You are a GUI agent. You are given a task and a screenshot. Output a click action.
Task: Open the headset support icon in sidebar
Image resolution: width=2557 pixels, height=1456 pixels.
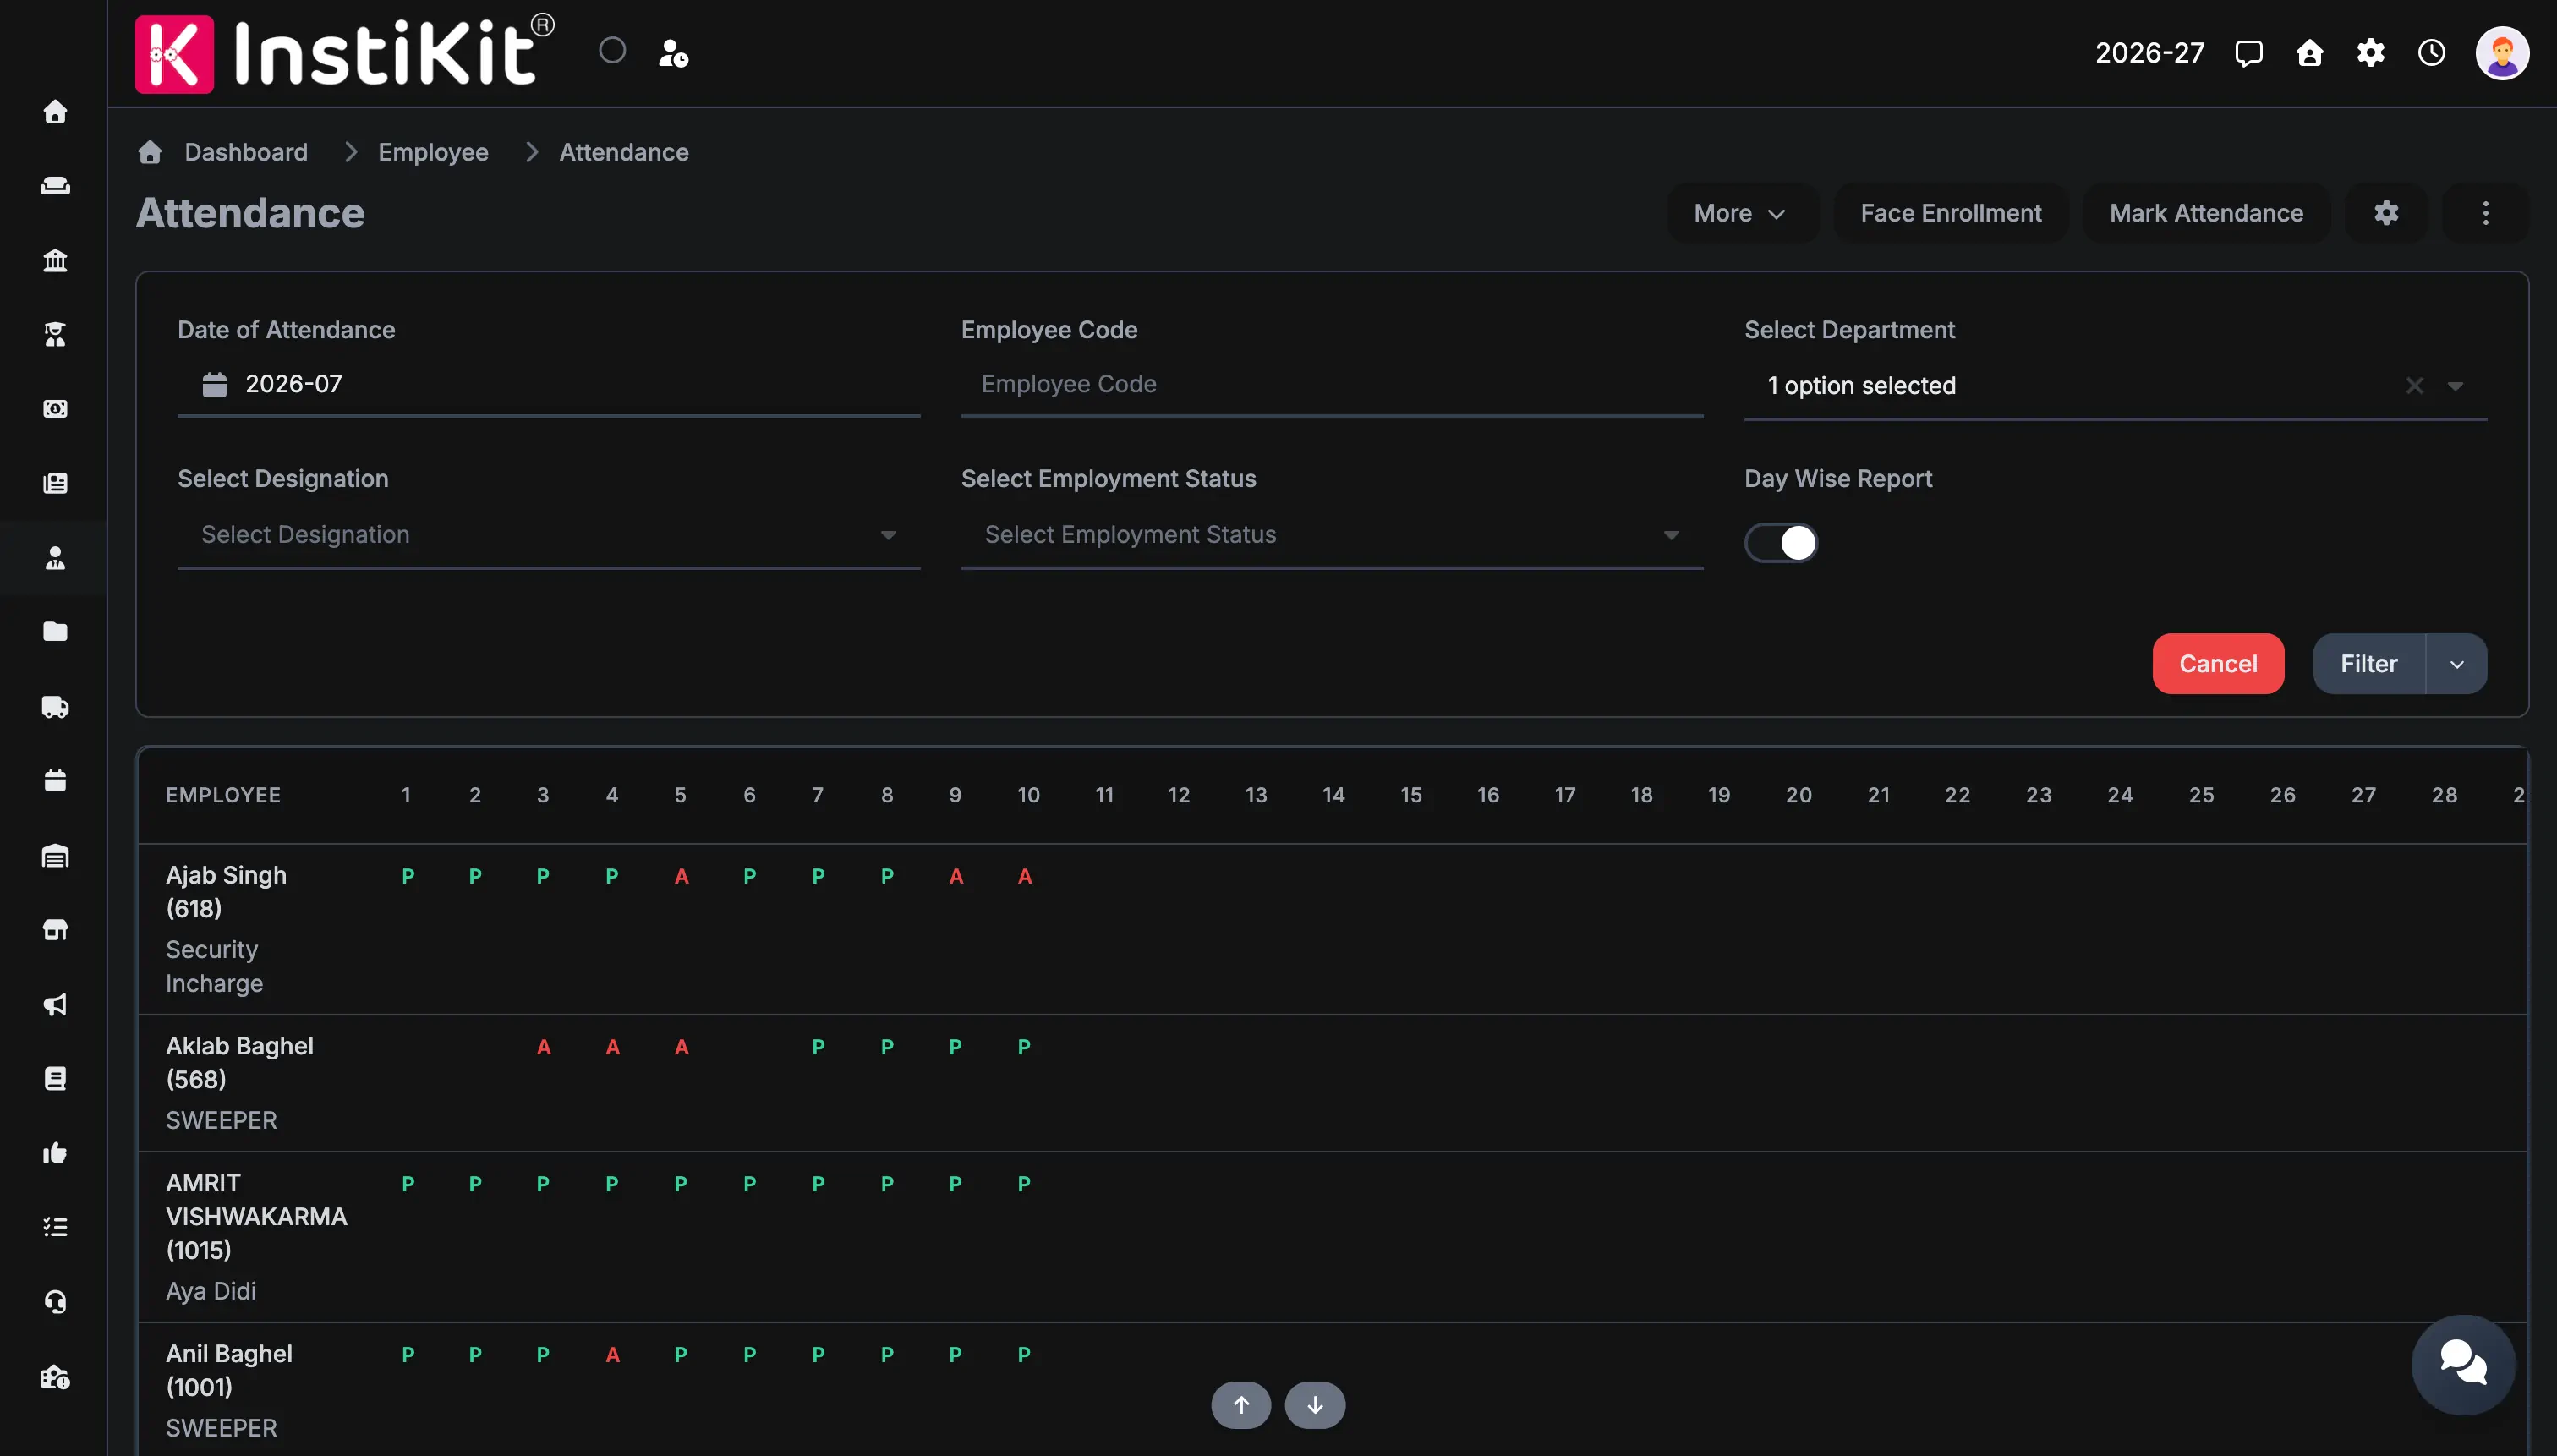55,1302
